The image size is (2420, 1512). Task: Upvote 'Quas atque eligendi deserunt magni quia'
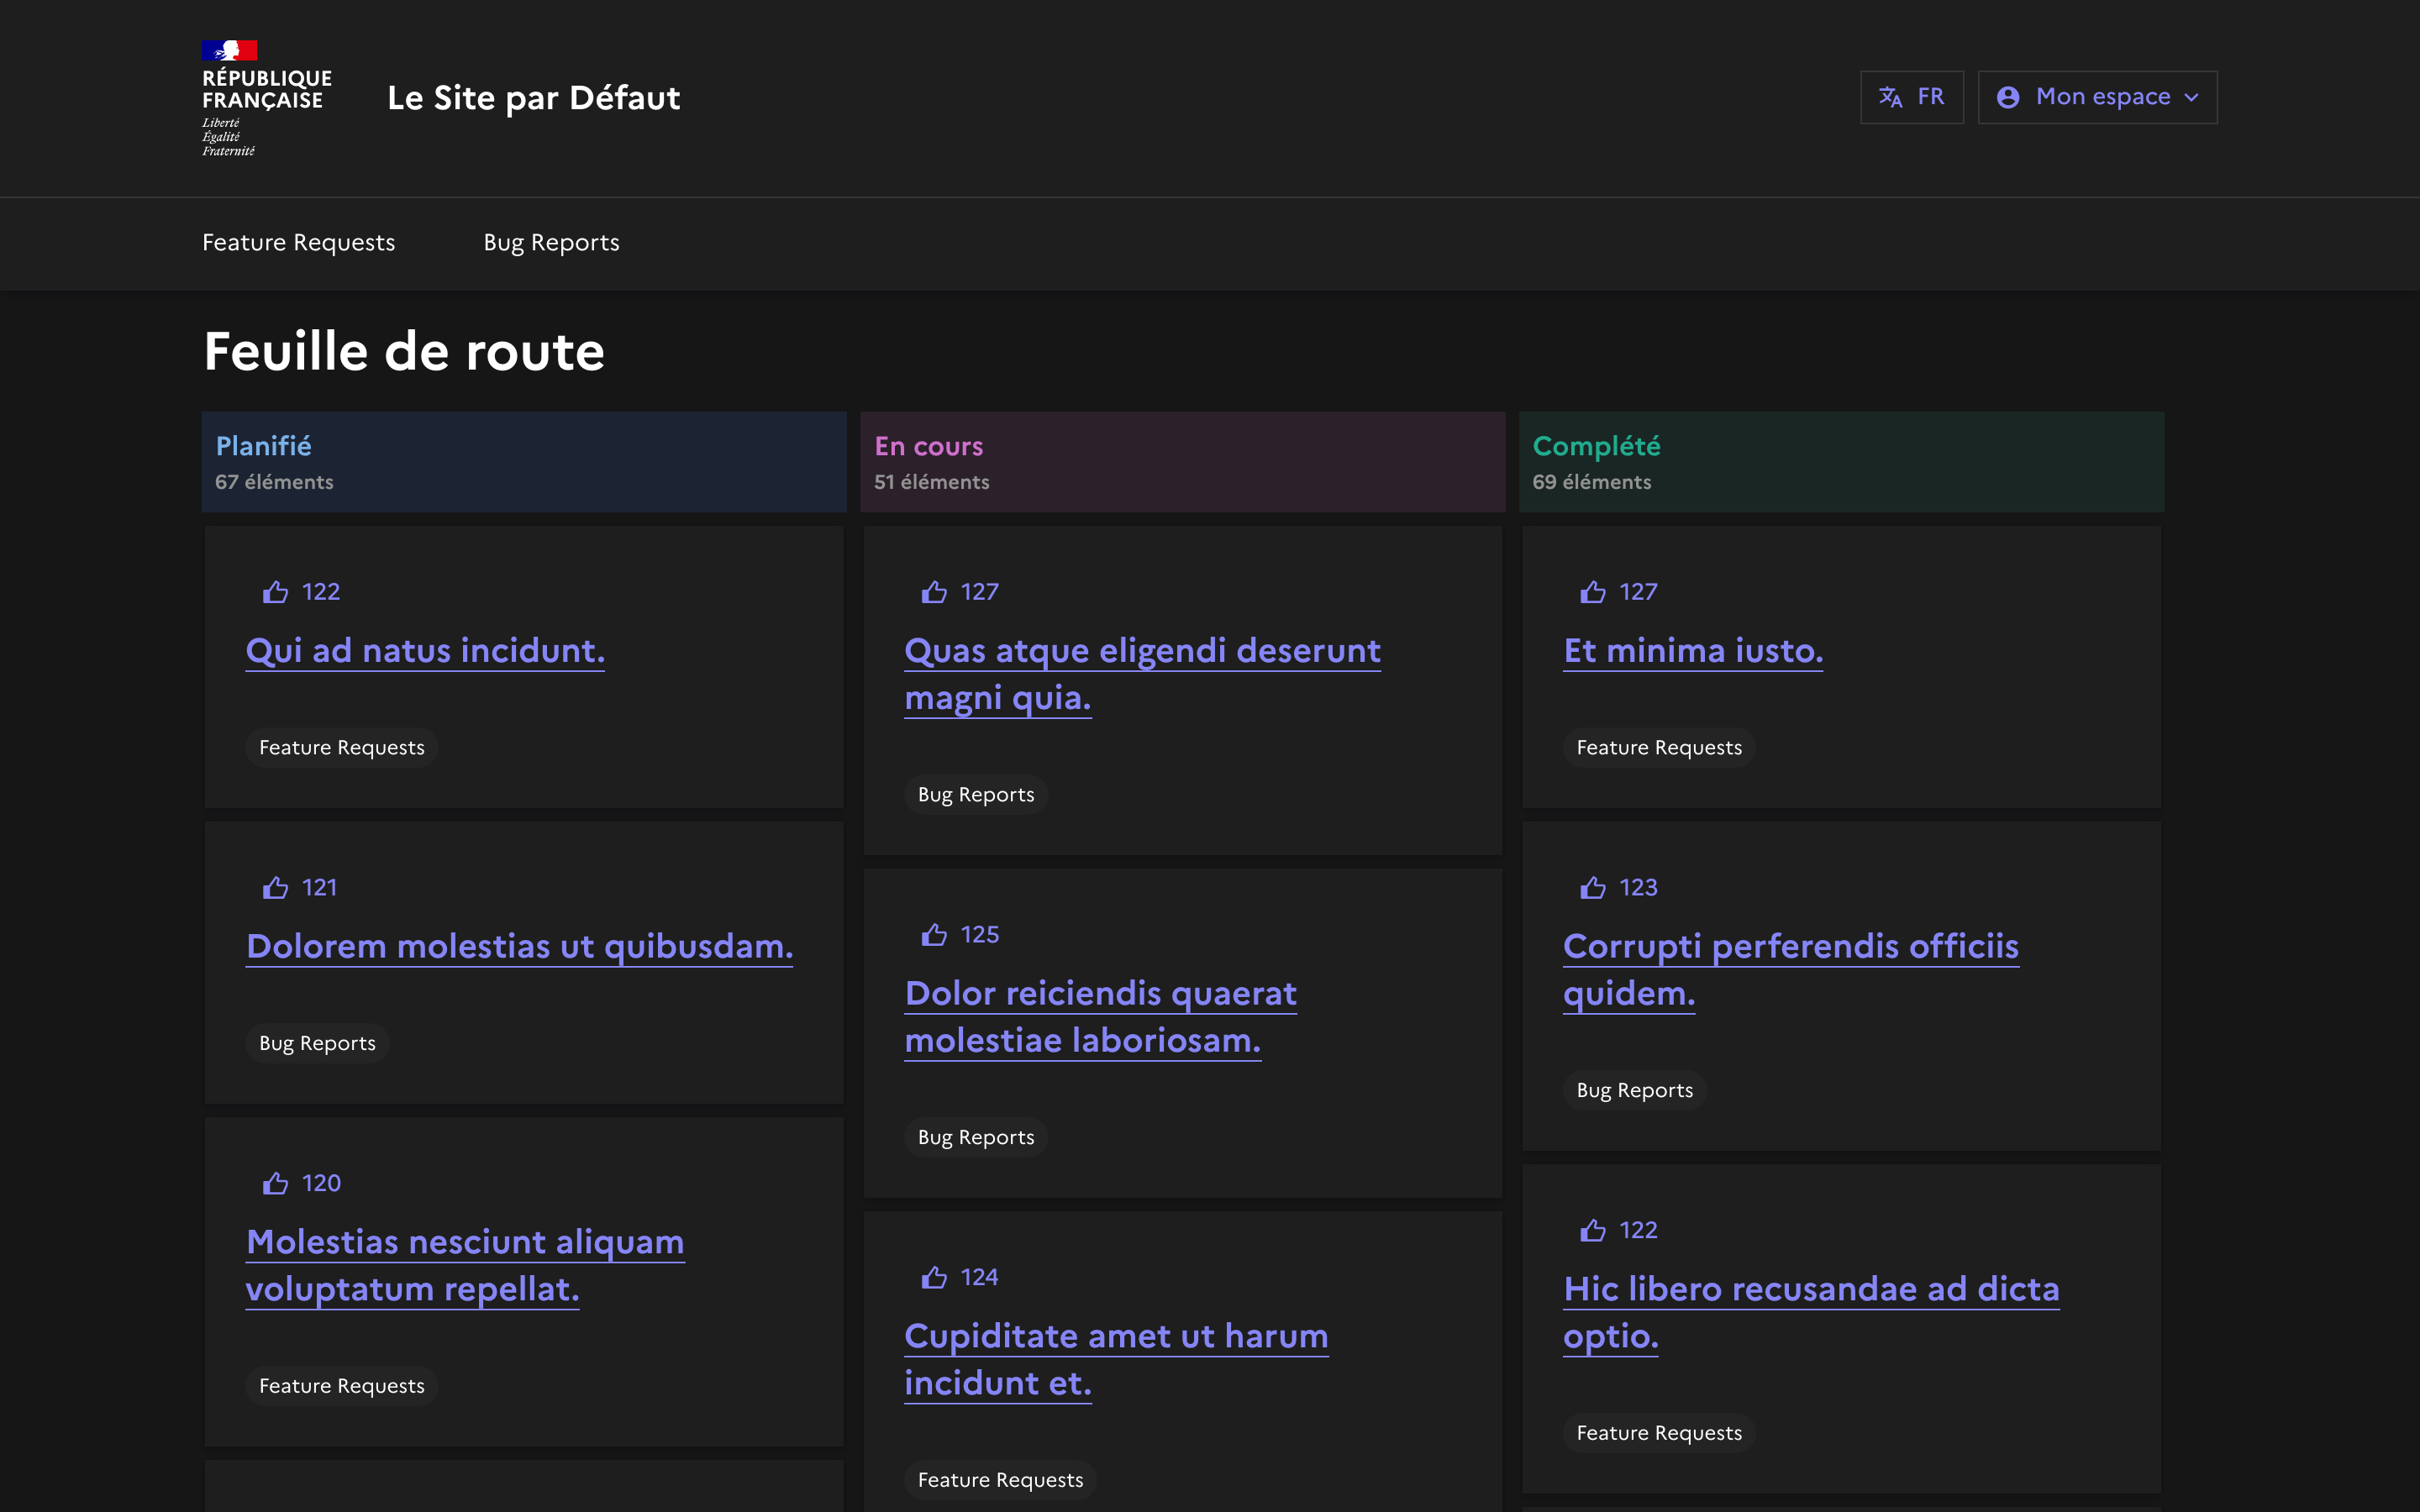click(934, 592)
